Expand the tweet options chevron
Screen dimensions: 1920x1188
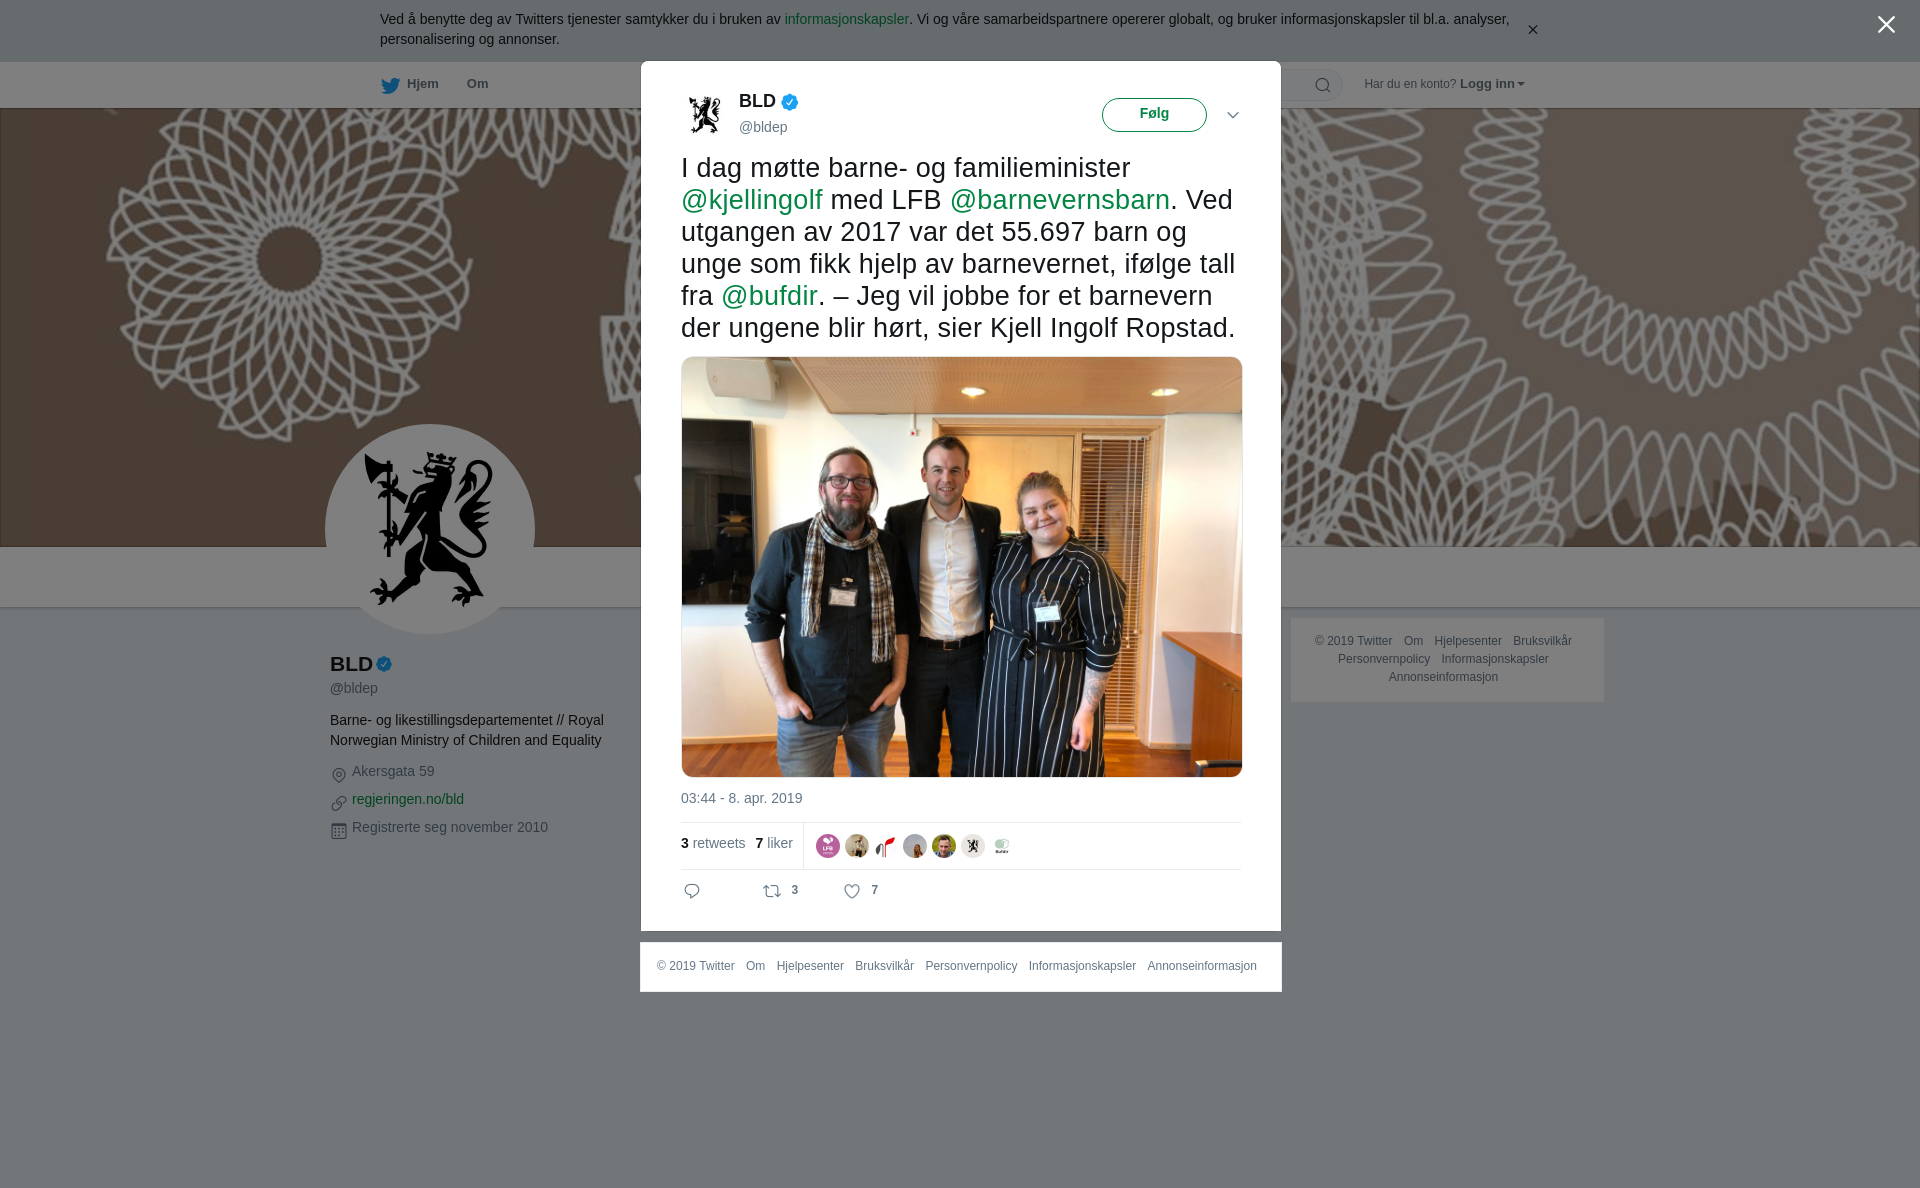tap(1233, 115)
